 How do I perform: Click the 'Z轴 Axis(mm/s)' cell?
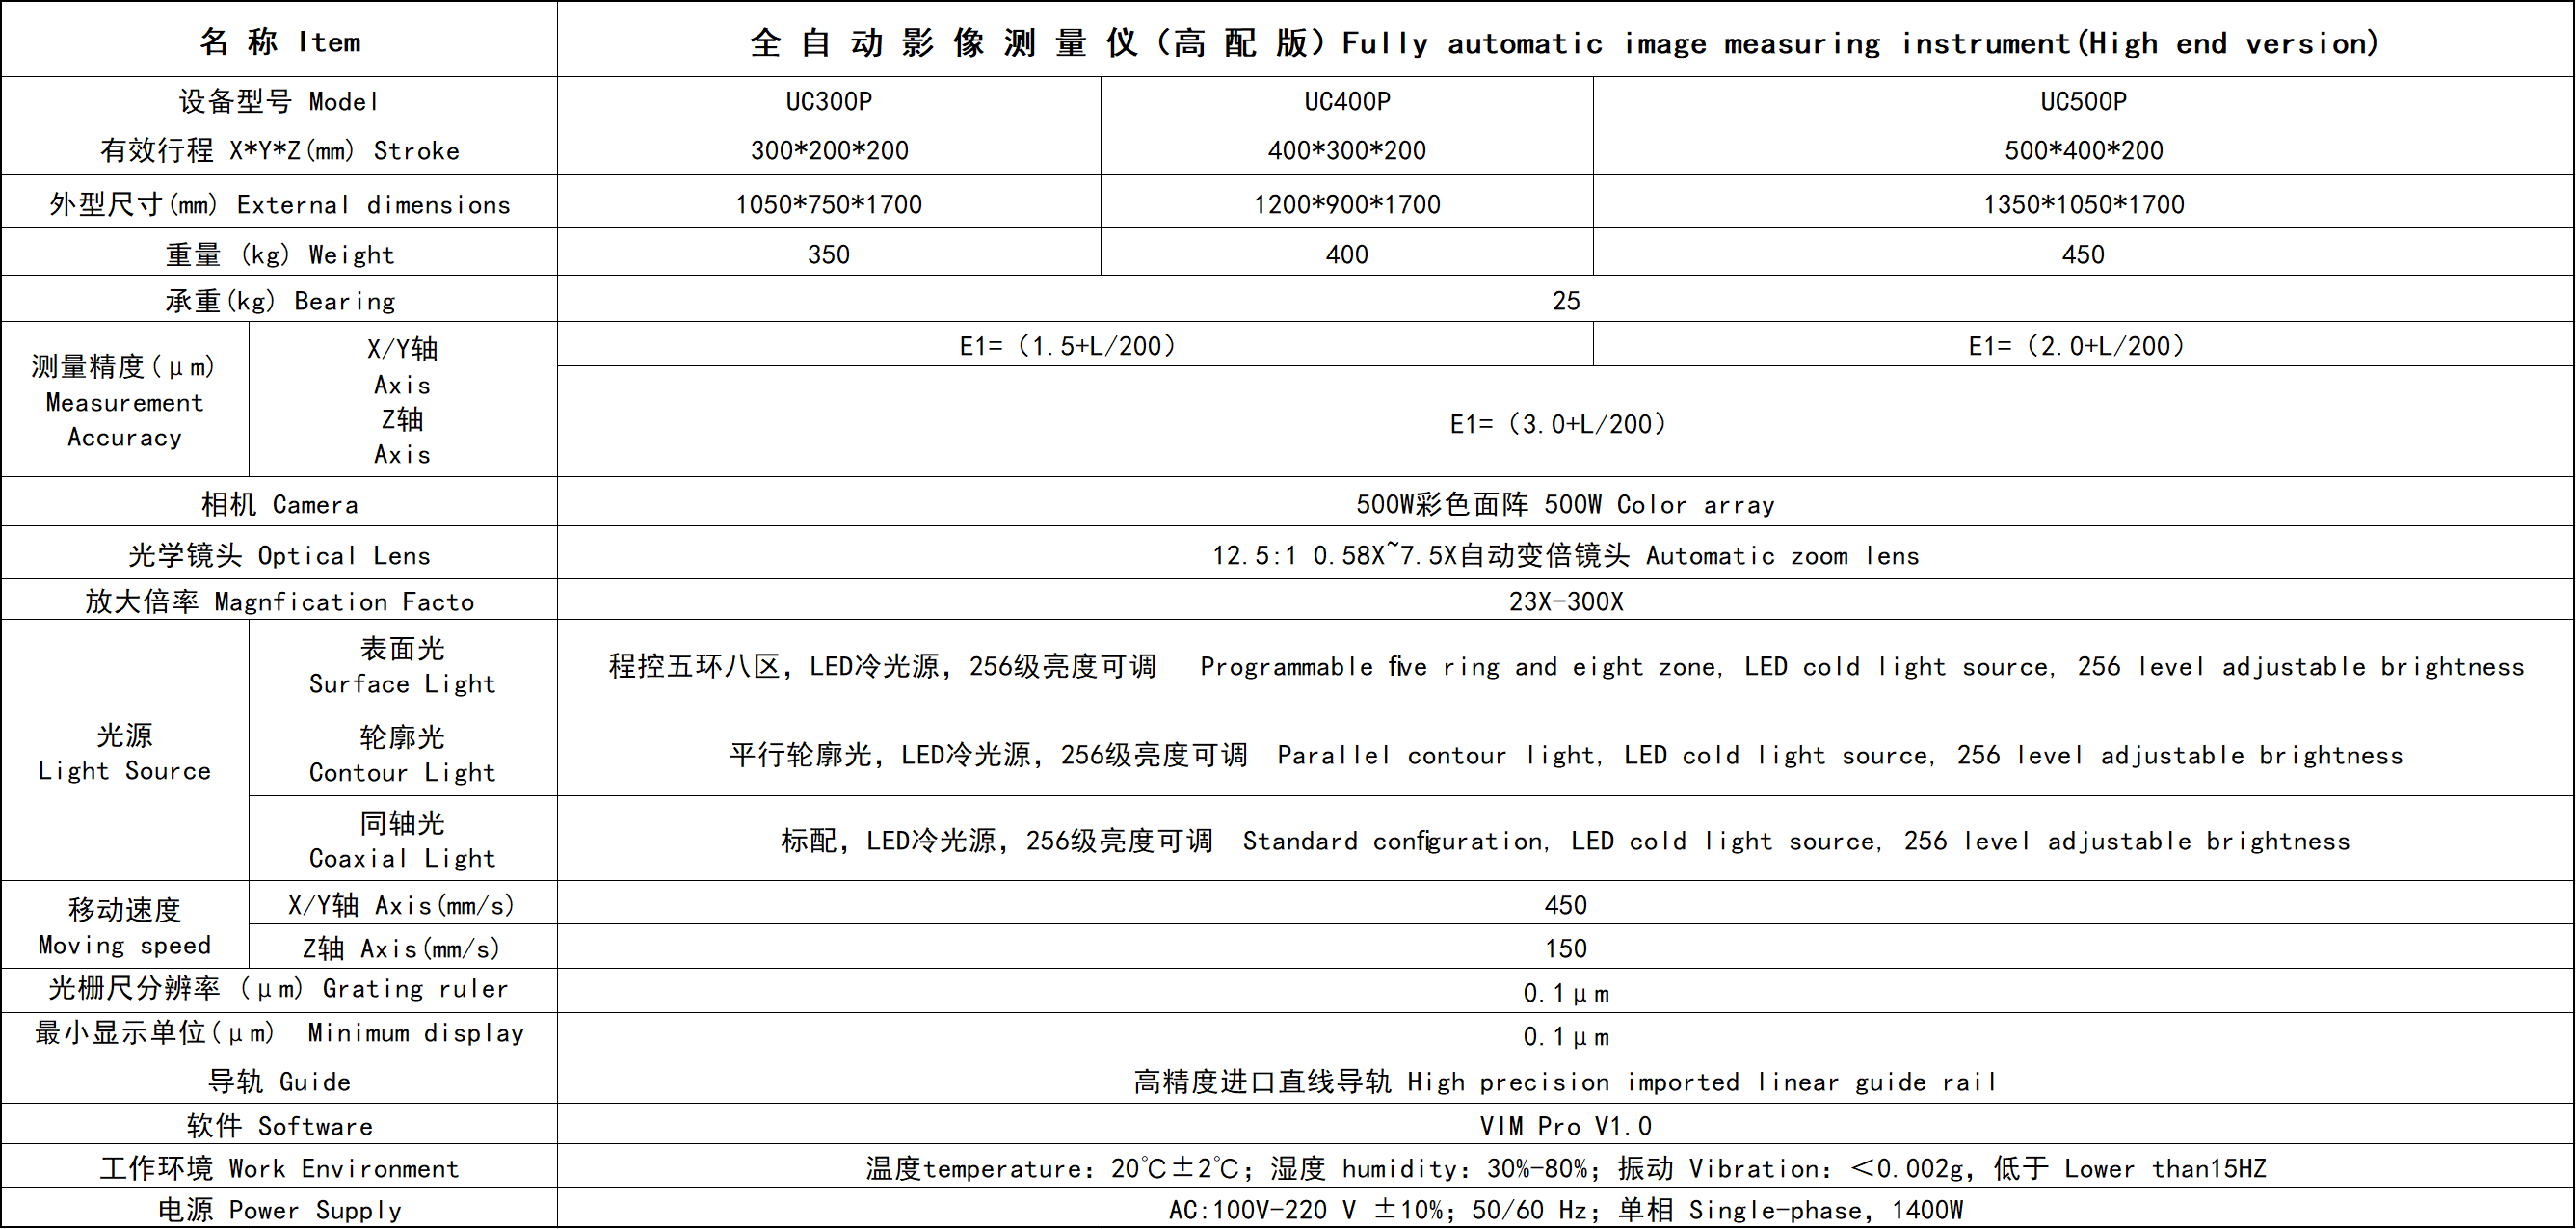[402, 948]
